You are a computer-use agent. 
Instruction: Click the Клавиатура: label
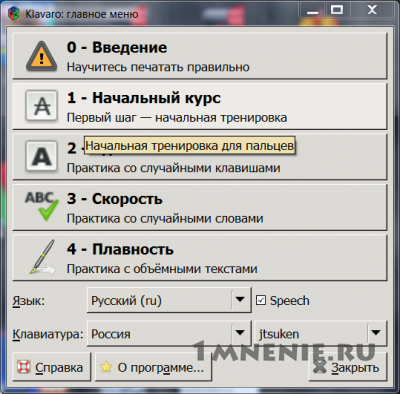(x=48, y=334)
